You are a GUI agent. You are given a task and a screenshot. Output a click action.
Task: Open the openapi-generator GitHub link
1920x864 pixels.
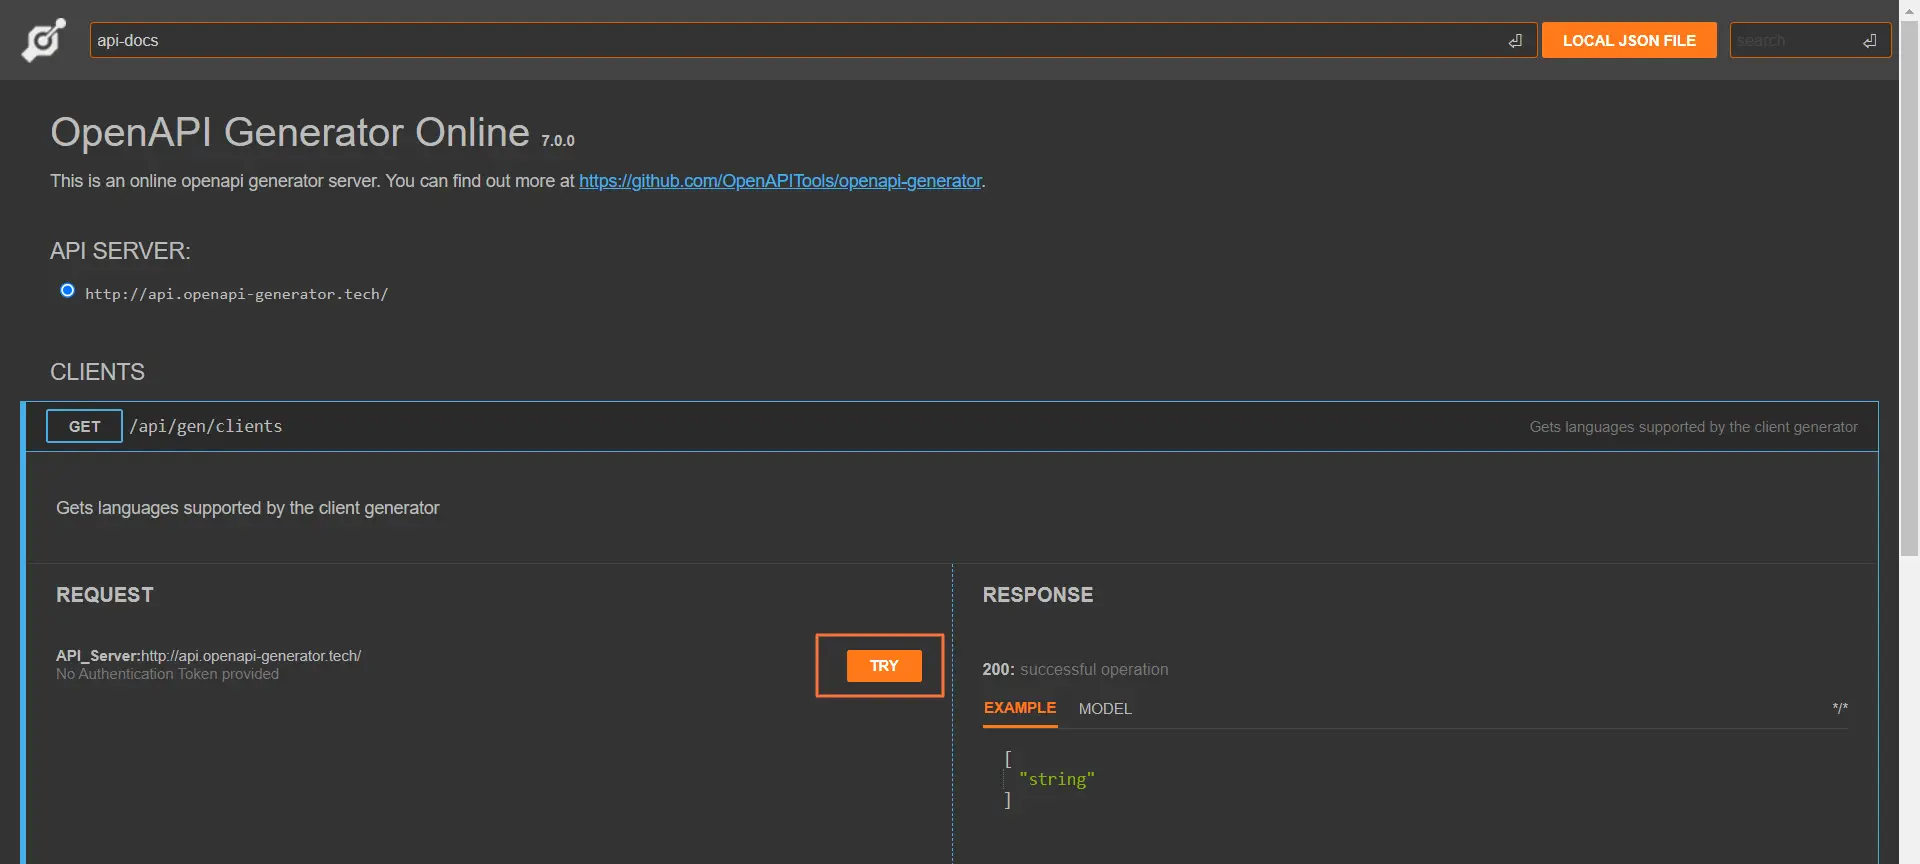click(780, 181)
